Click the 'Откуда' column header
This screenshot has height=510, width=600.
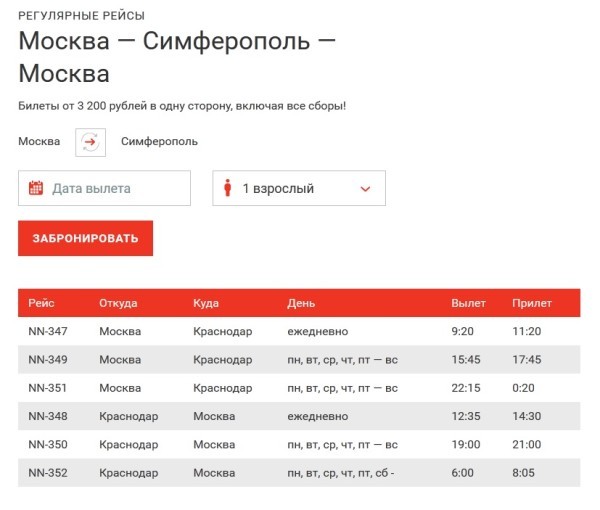pyautogui.click(x=118, y=303)
